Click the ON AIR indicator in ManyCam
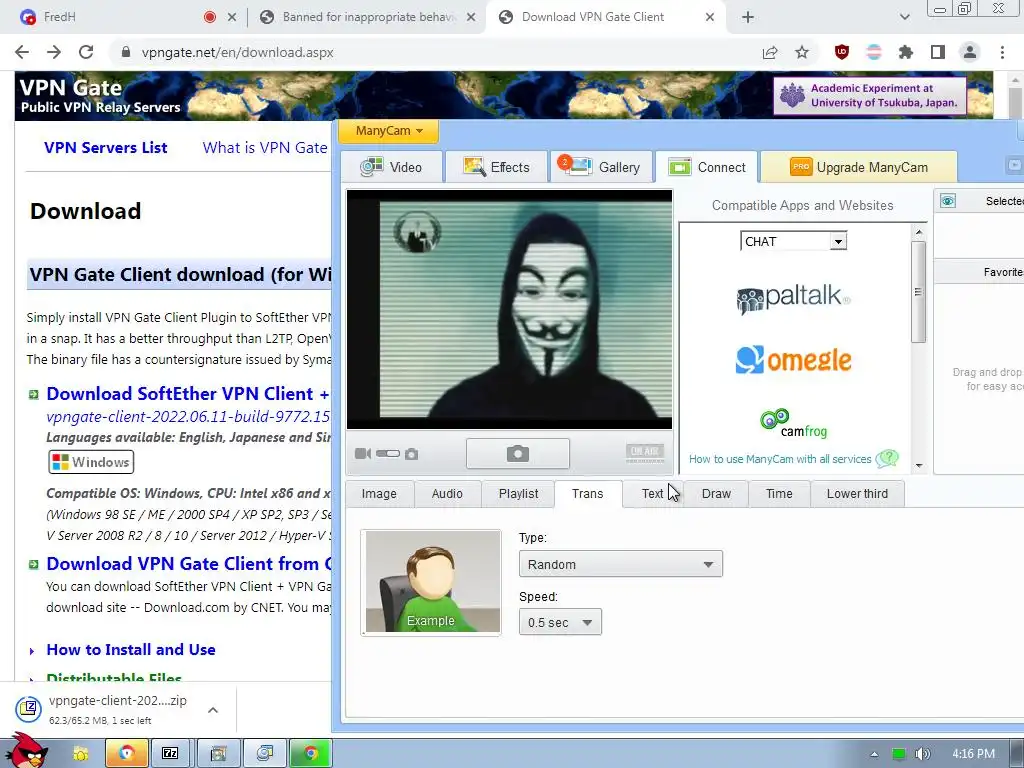The width and height of the screenshot is (1024, 768). point(645,453)
